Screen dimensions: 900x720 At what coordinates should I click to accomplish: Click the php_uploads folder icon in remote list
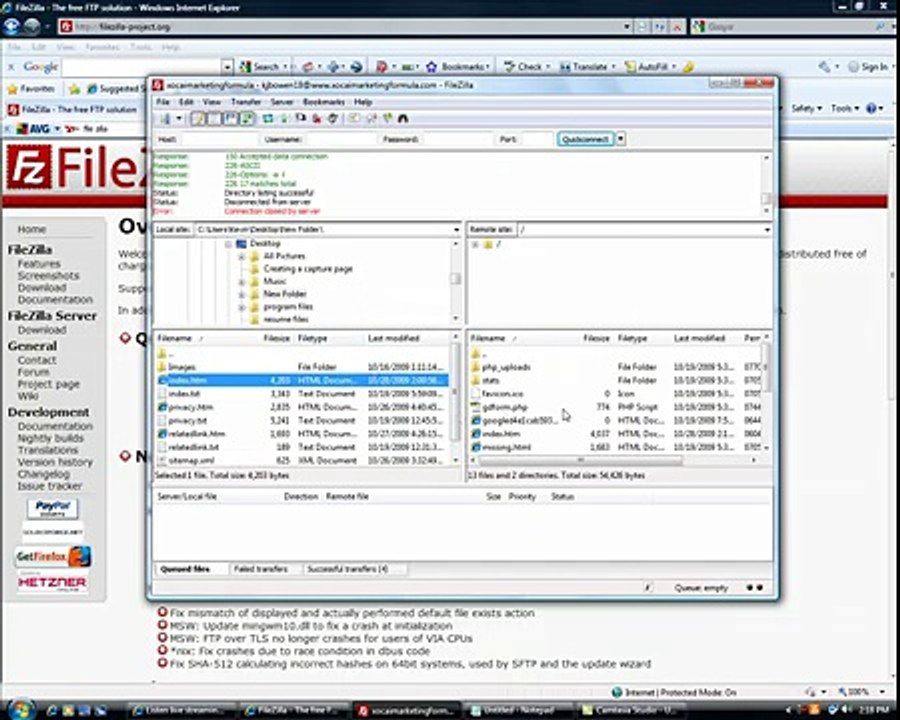tap(475, 366)
